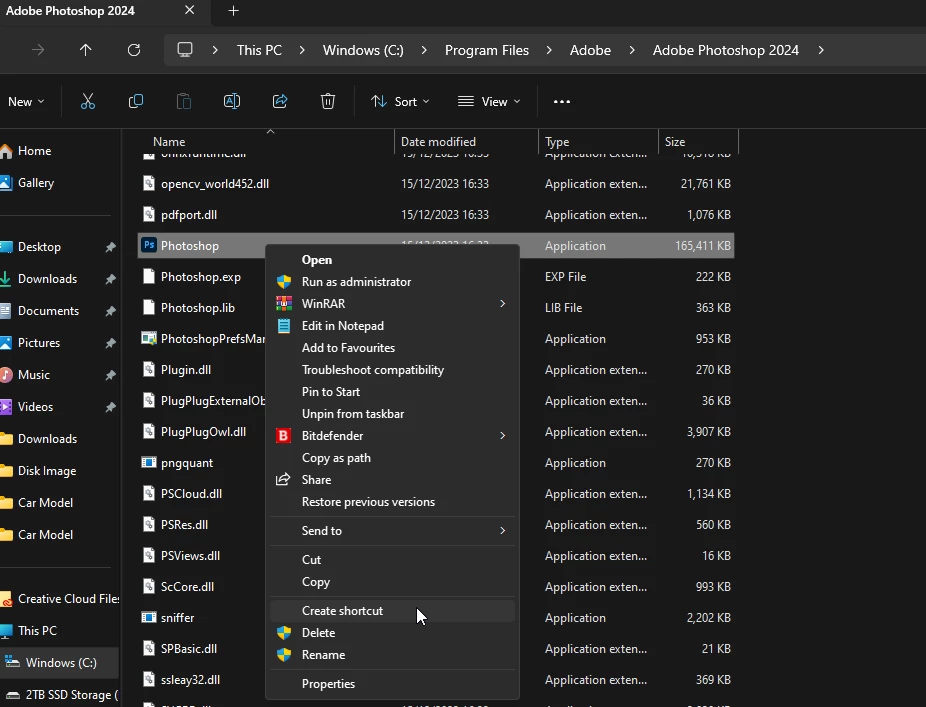This screenshot has height=707, width=926.
Task: Click the PhotoshopPrefsManager file icon
Action: (149, 338)
